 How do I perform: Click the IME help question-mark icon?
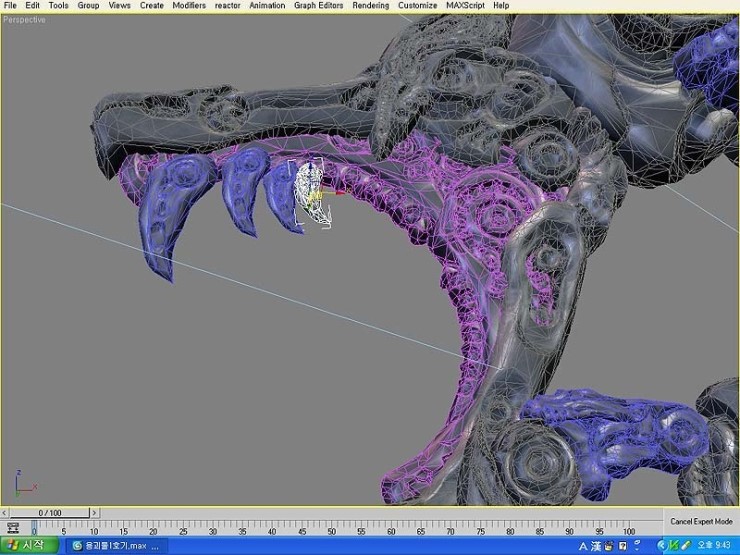(623, 547)
